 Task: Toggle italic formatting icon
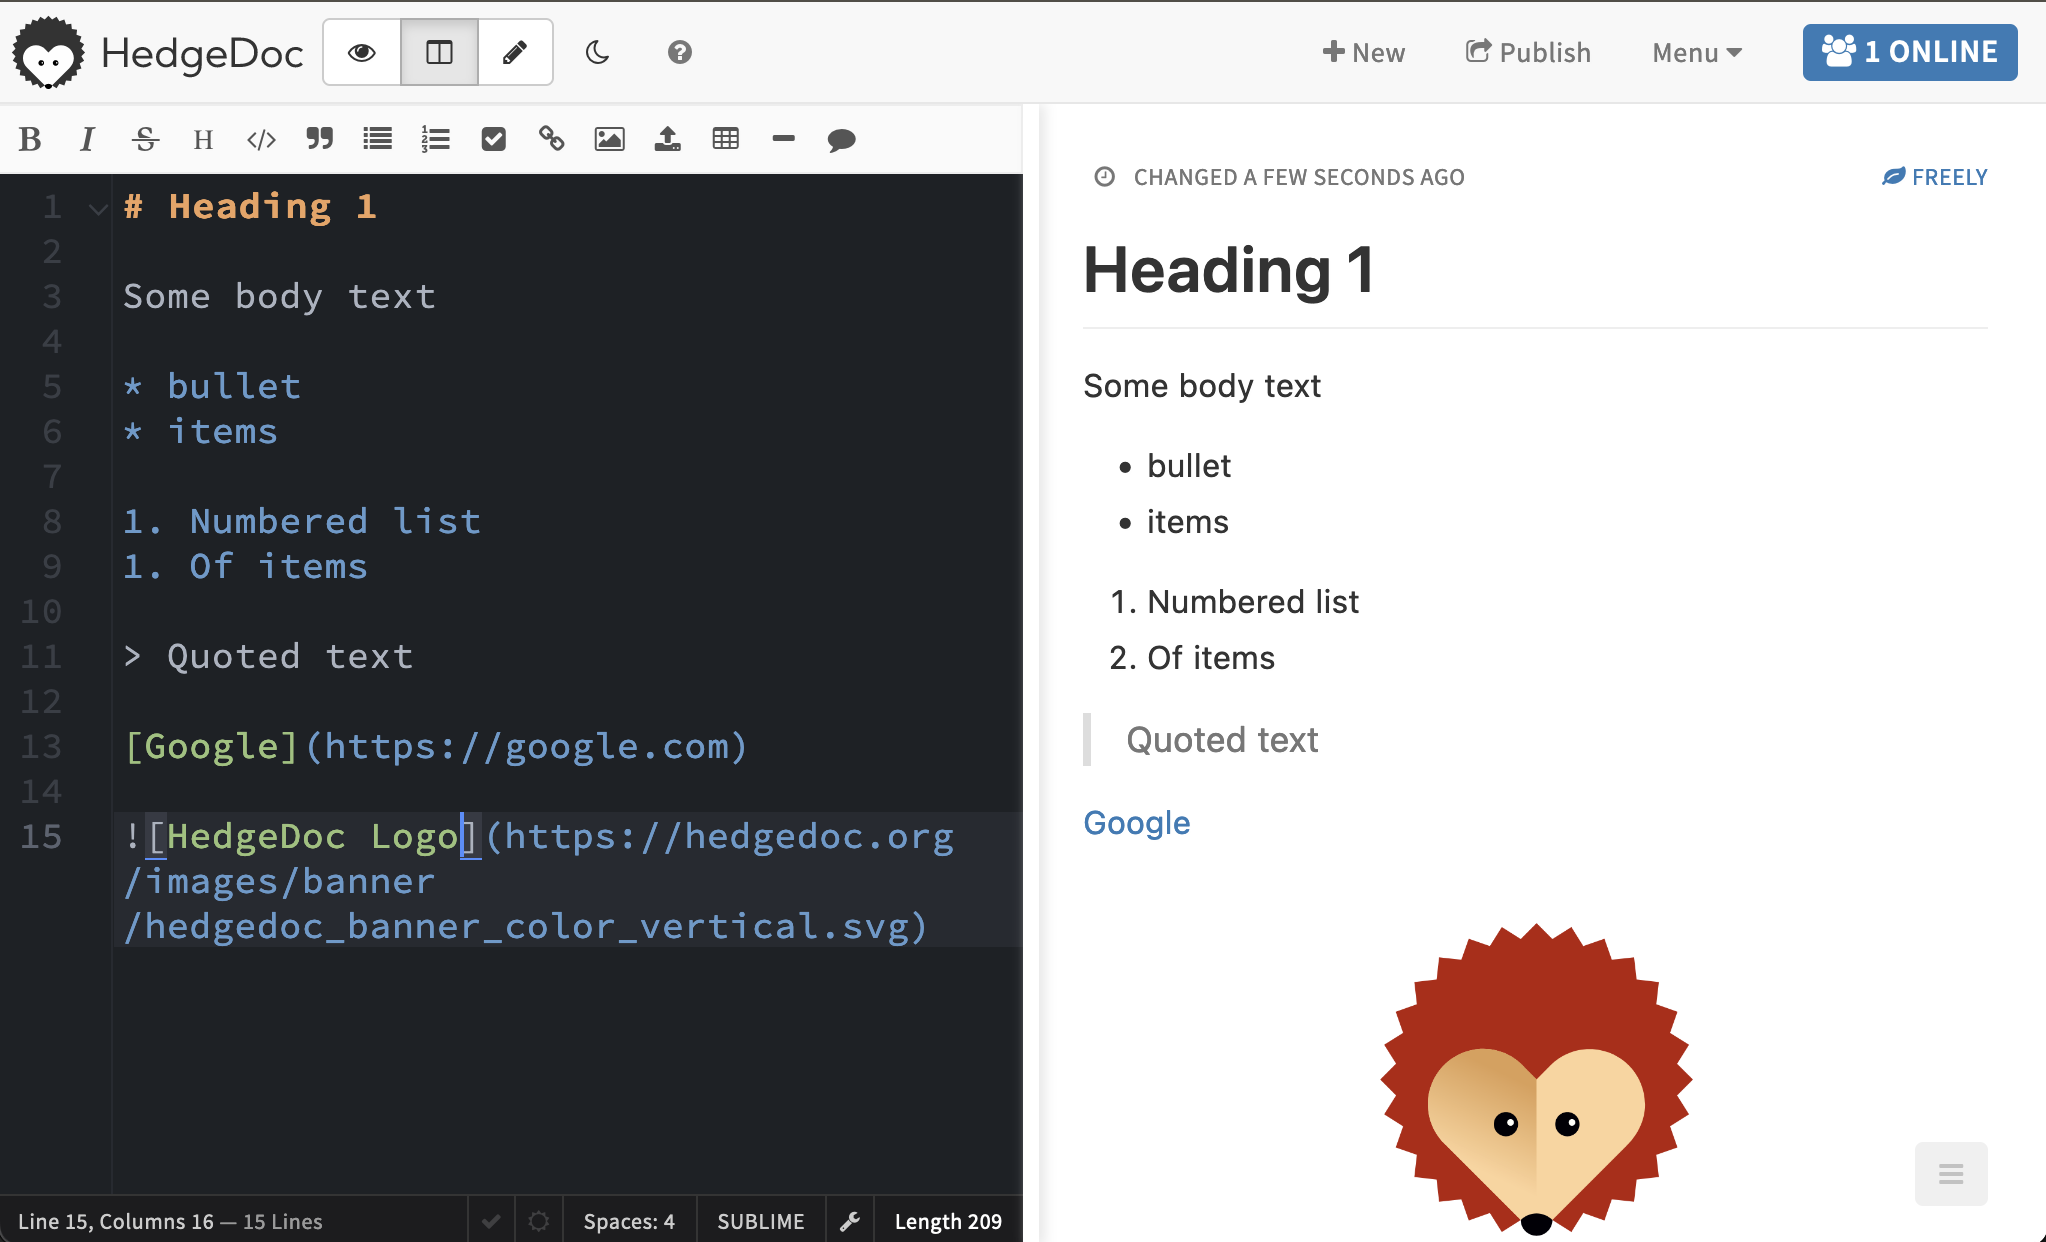(86, 139)
